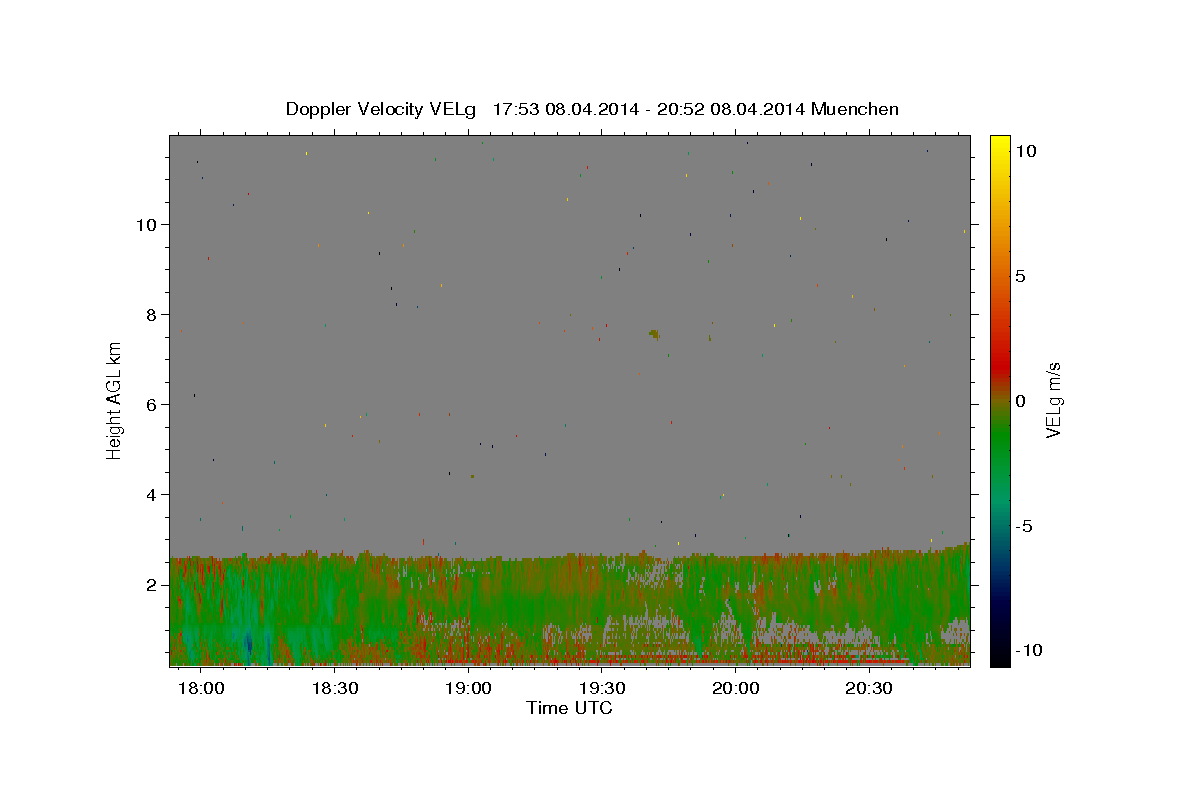
Task: Click the colorbar label '-5'
Action: click(1023, 526)
